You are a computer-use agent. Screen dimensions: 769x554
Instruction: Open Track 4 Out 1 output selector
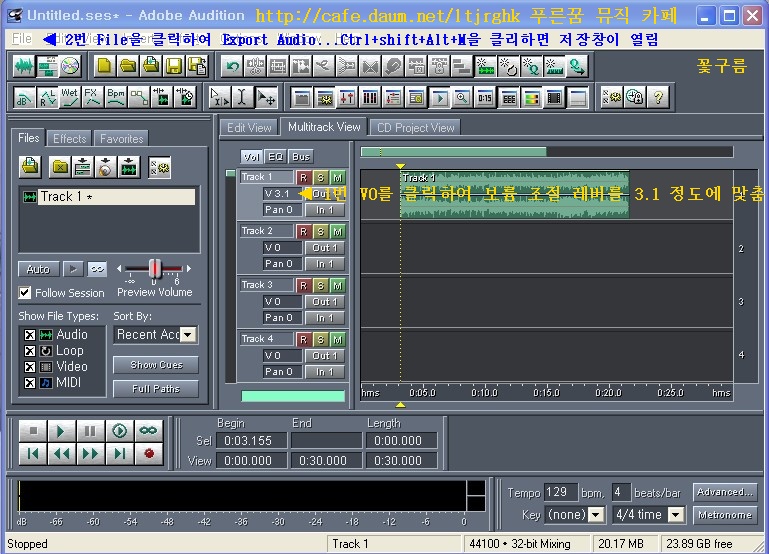(324, 355)
